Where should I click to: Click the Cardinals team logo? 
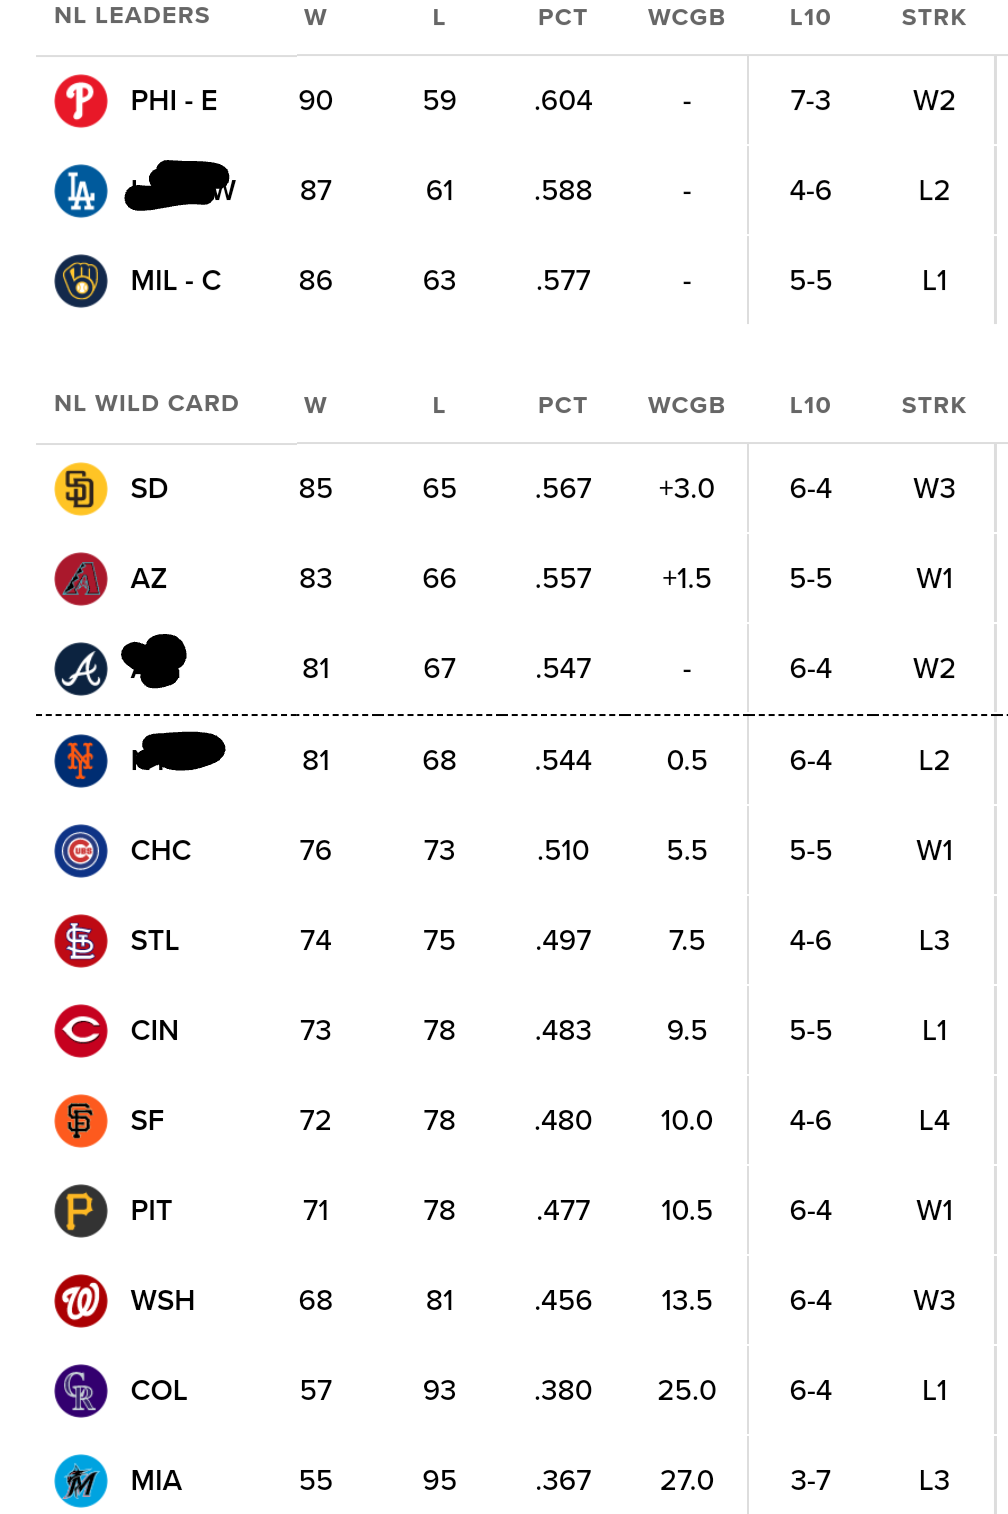point(81,941)
